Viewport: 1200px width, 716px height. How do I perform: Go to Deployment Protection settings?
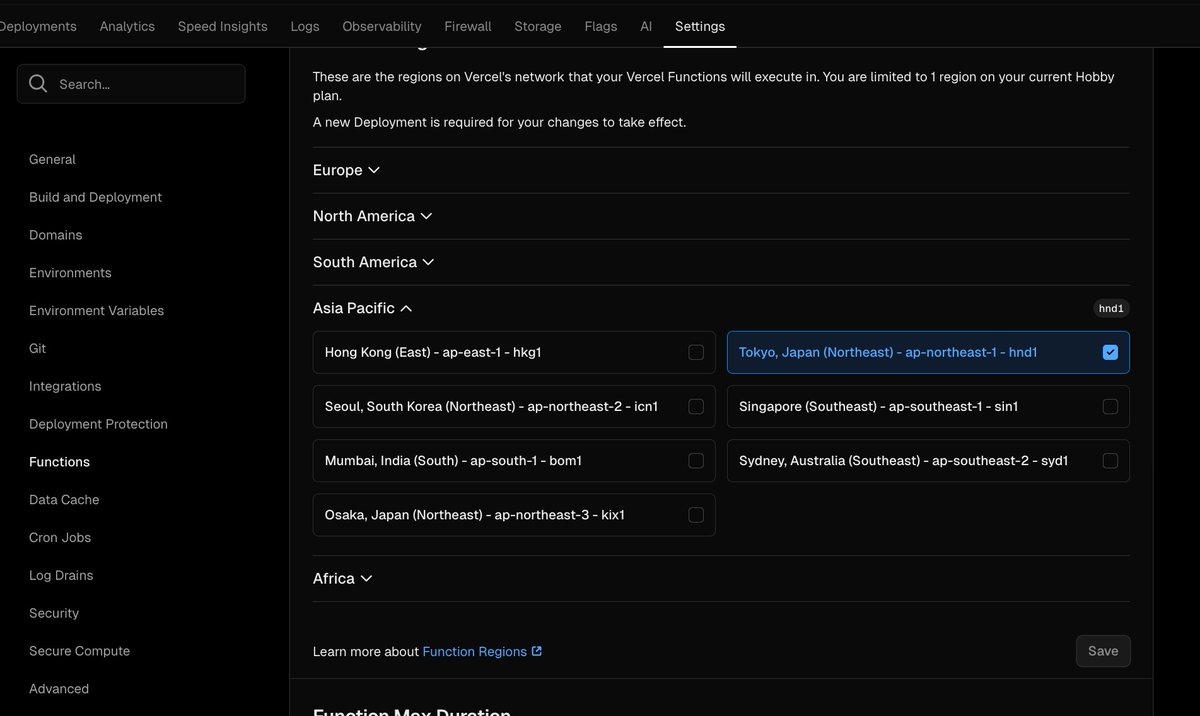(98, 424)
